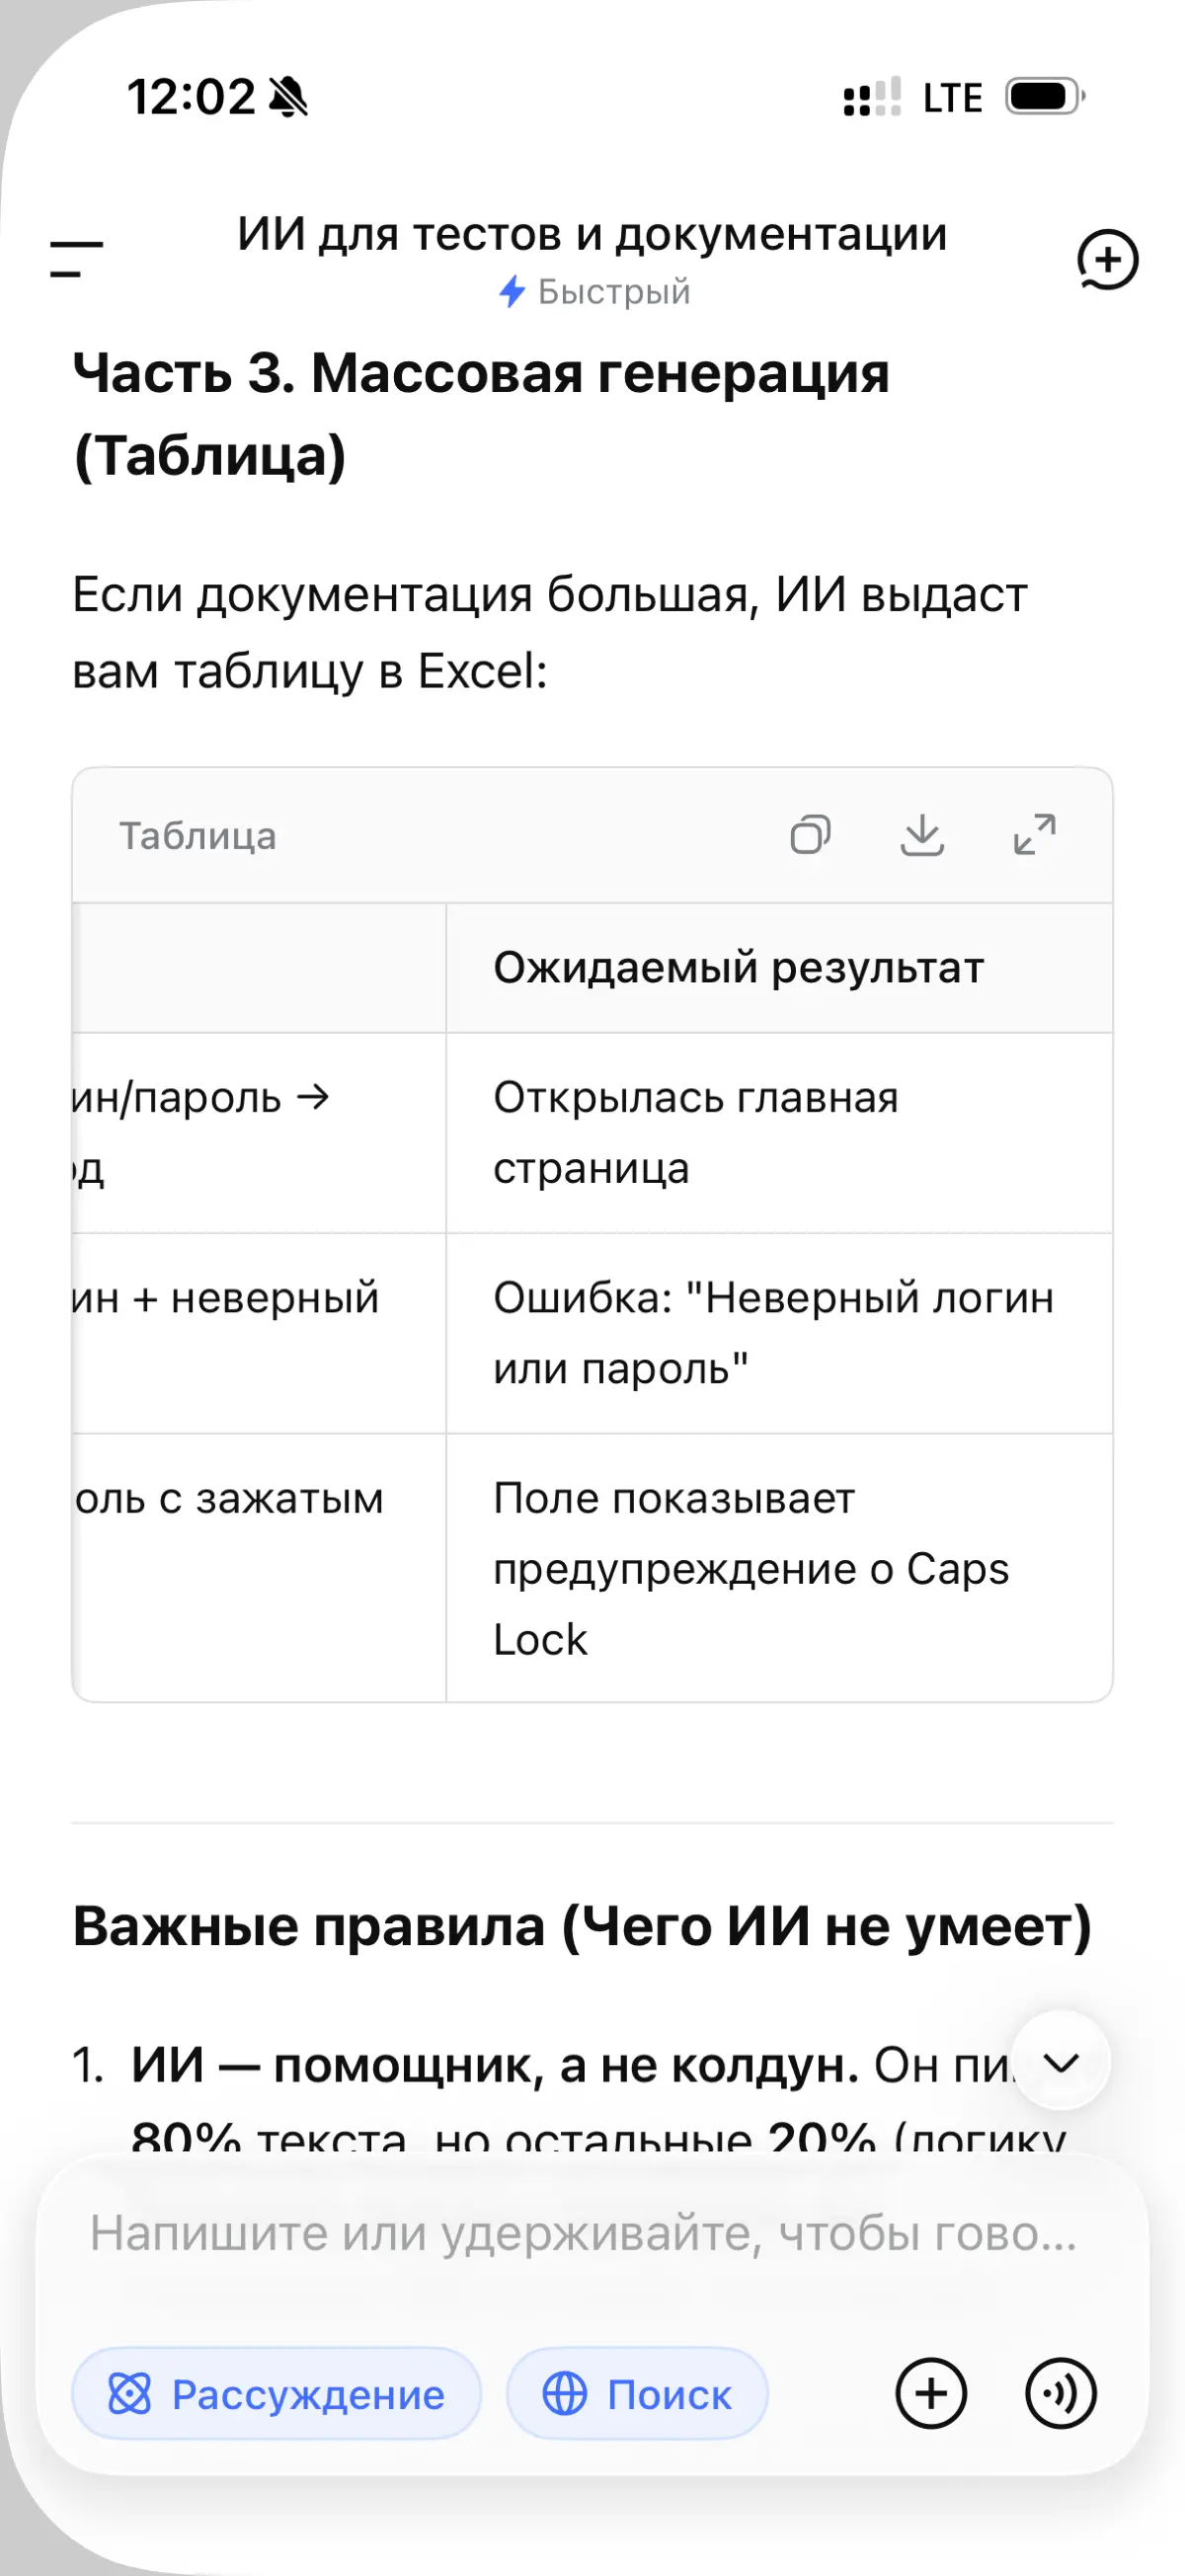Expand the table to fullscreen
This screenshot has height=2576, width=1185.
pos(1034,835)
